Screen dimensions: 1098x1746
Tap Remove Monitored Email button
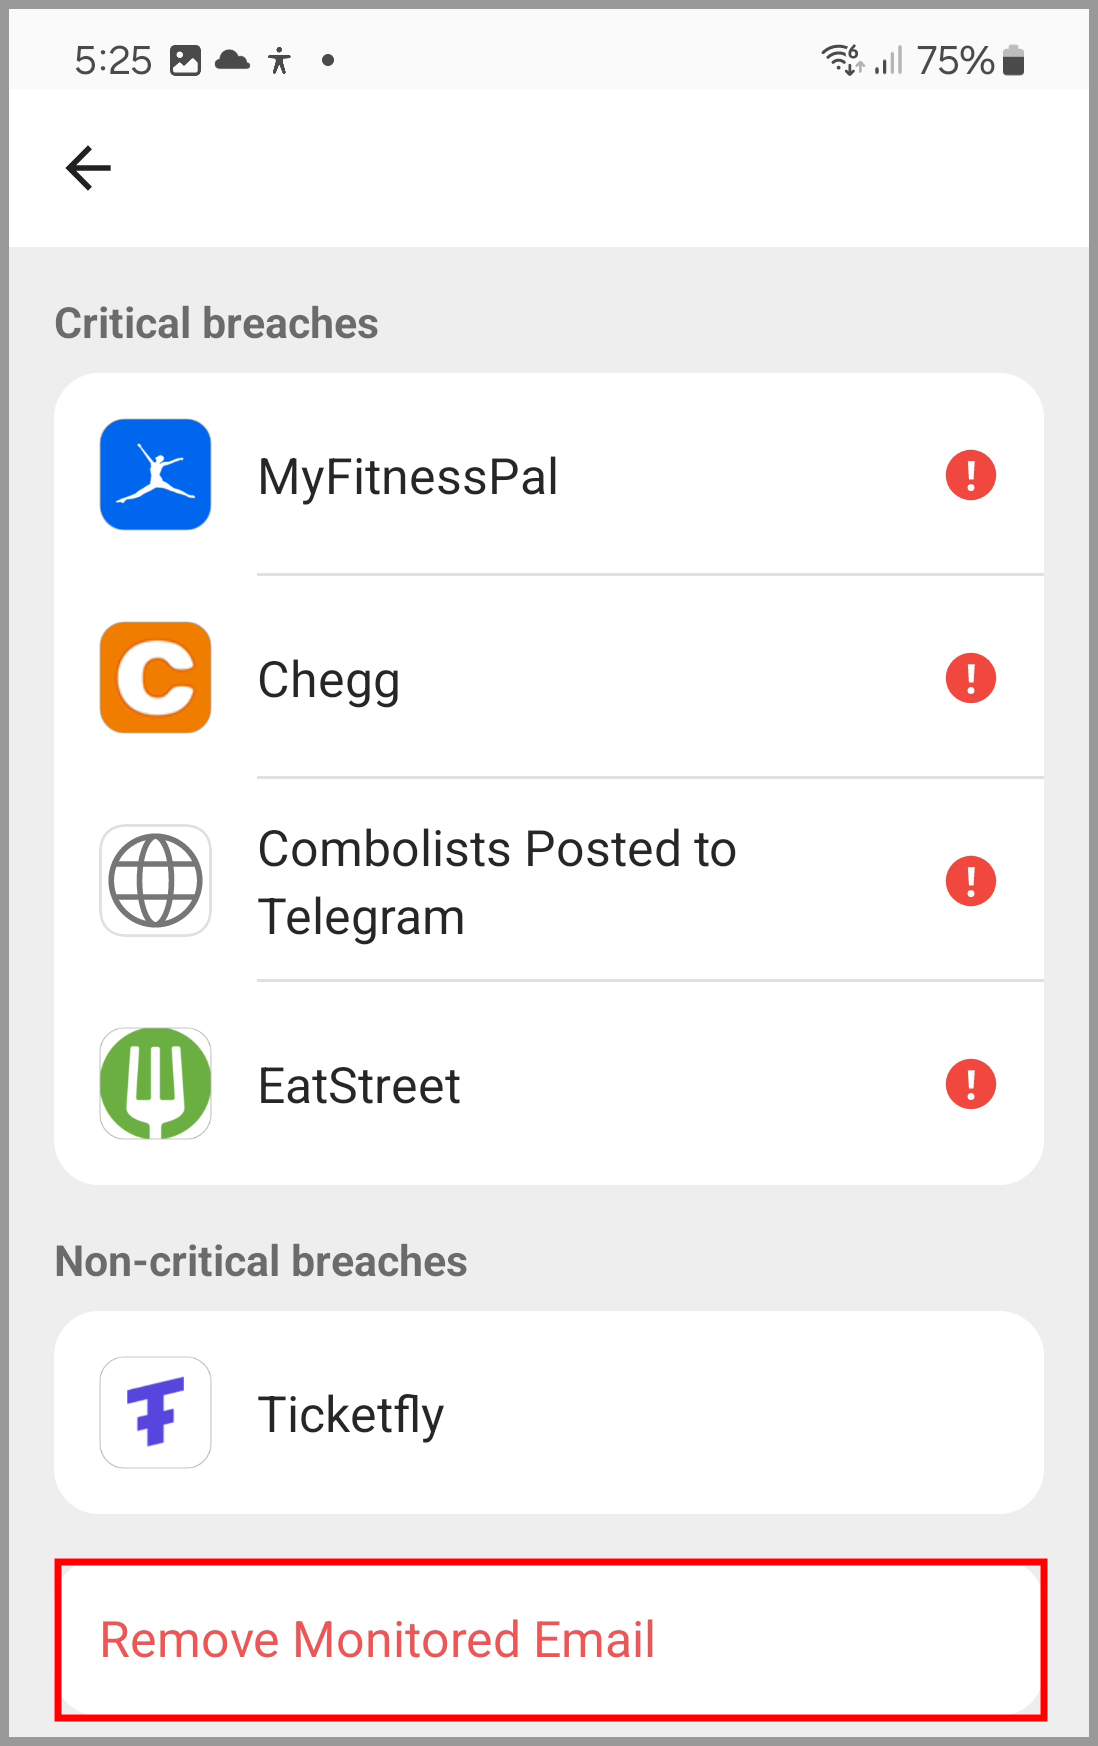(549, 1640)
